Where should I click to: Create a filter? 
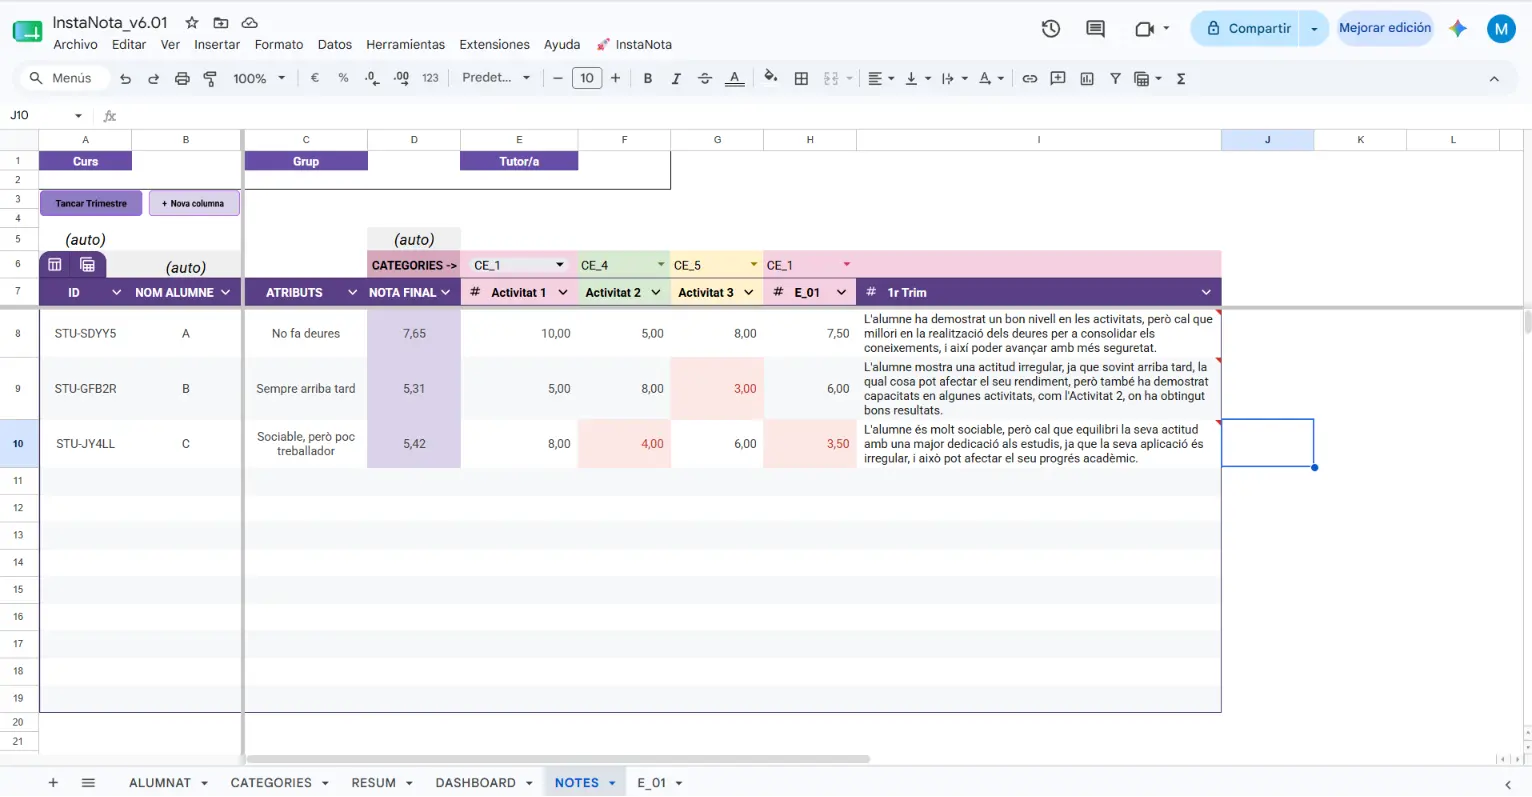click(x=1115, y=78)
